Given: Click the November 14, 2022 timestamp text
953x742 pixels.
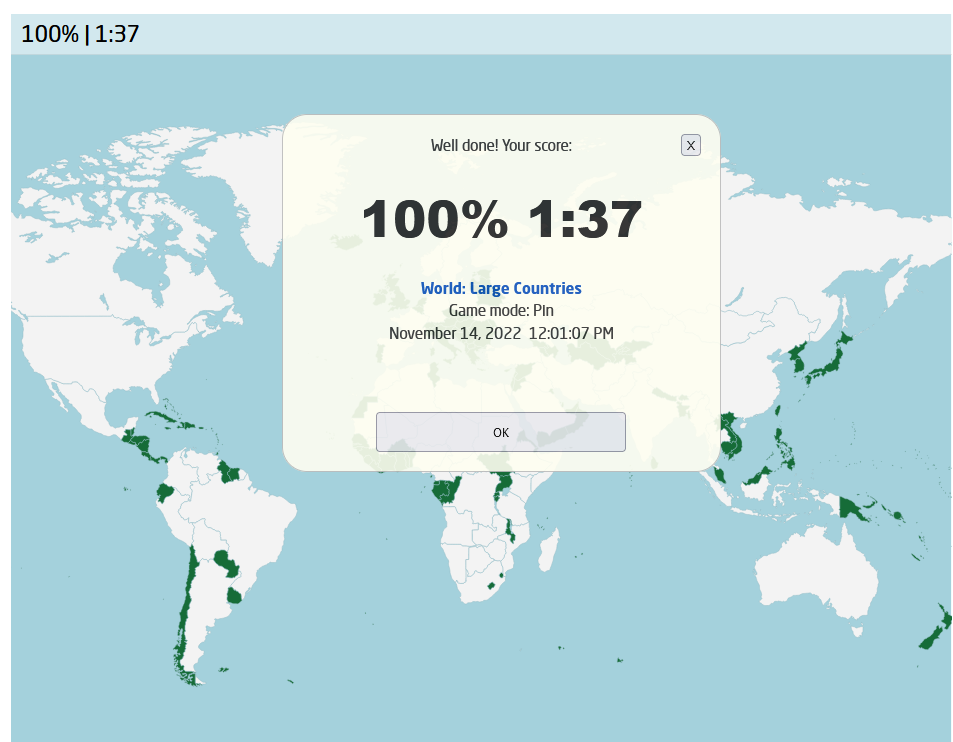Looking at the screenshot, I should (501, 333).
